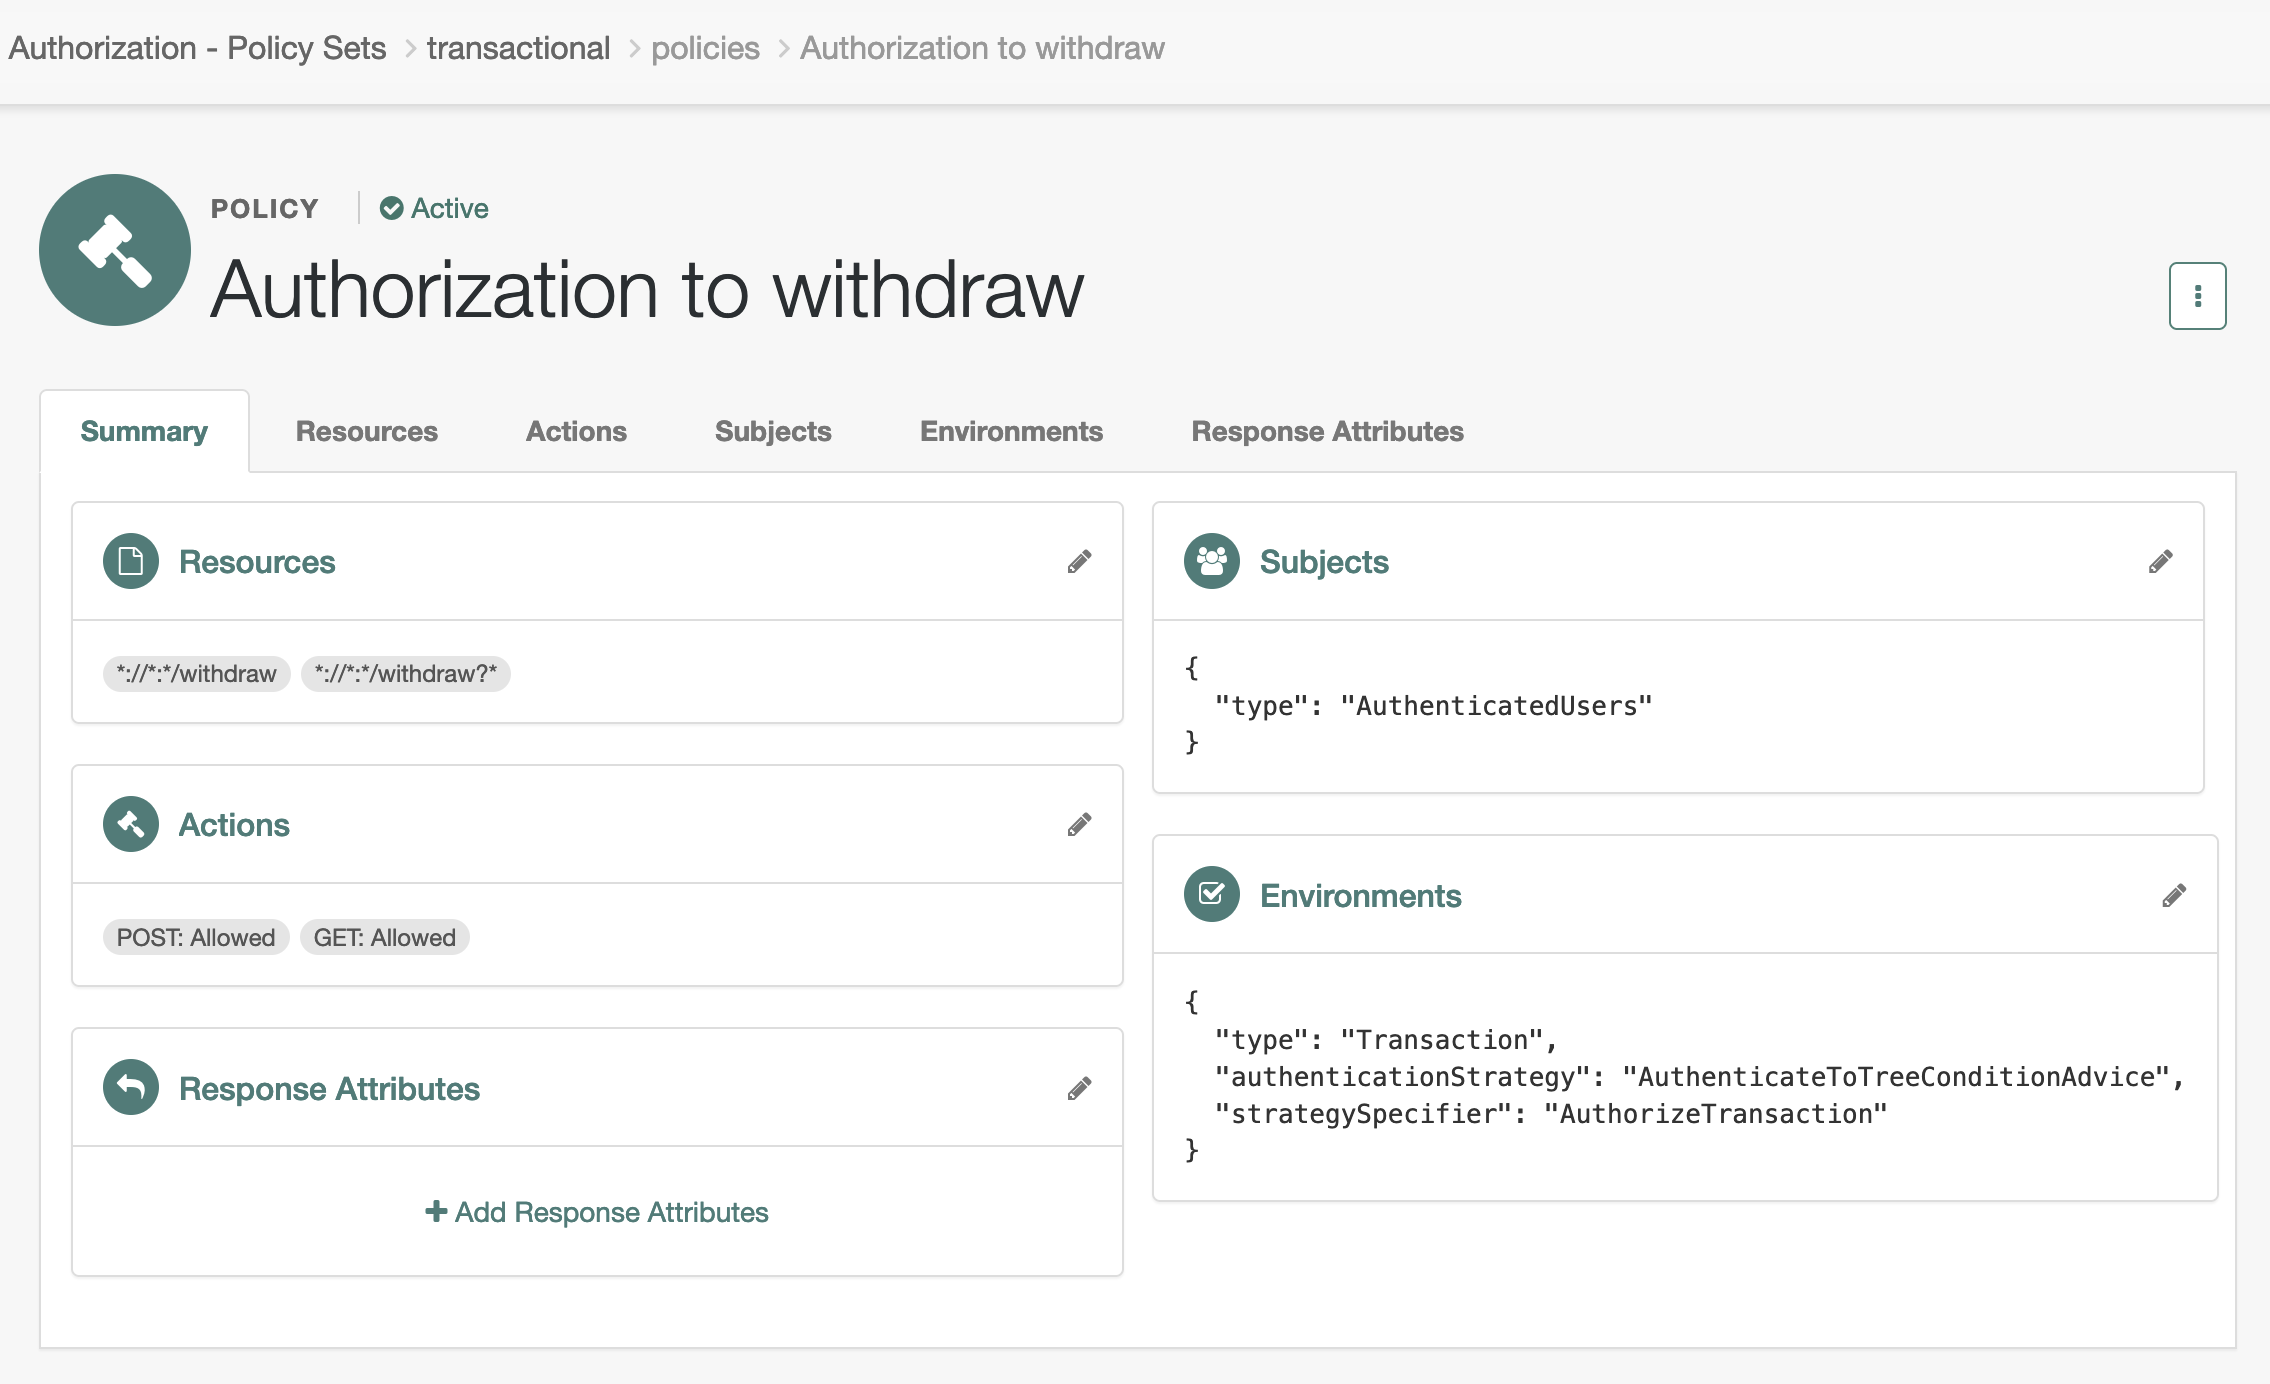The width and height of the screenshot is (2270, 1384).
Task: Open the Subjects tab
Action: pyautogui.click(x=773, y=431)
